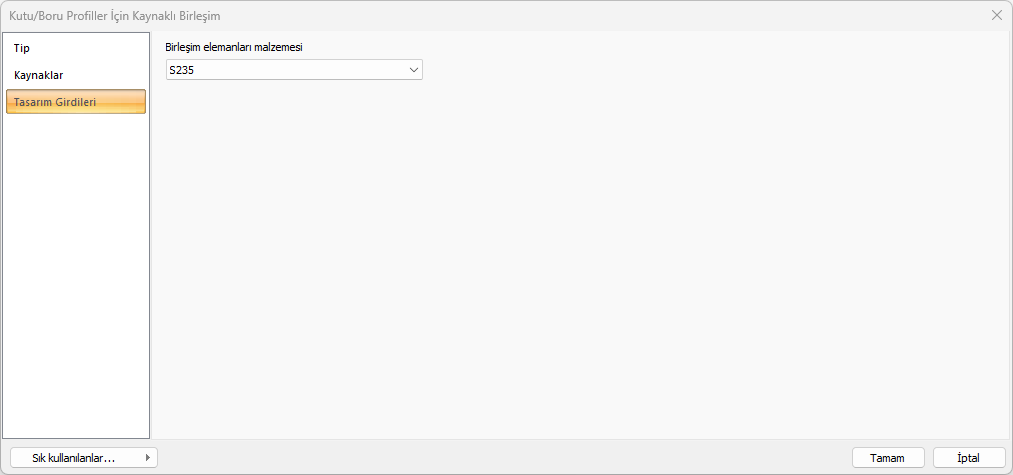Click the empty bottom button bar area
This screenshot has height=475, width=1013.
coord(500,457)
